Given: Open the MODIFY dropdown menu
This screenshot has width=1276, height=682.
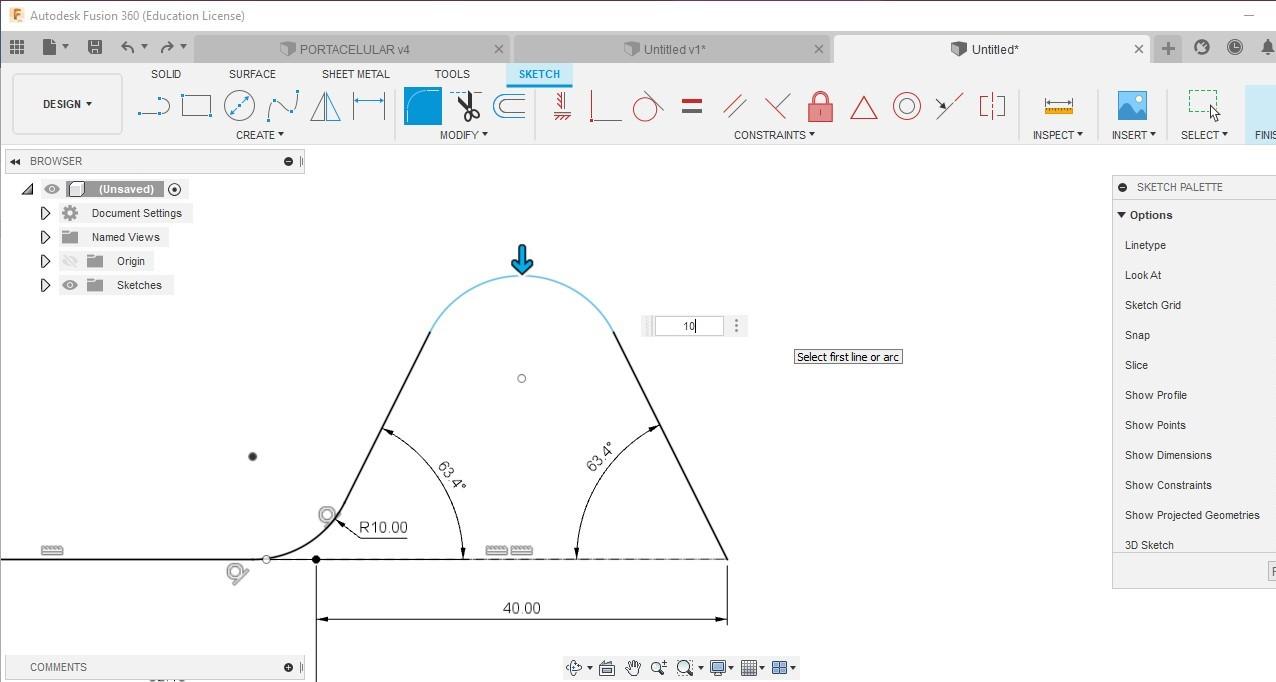Looking at the screenshot, I should pos(463,135).
